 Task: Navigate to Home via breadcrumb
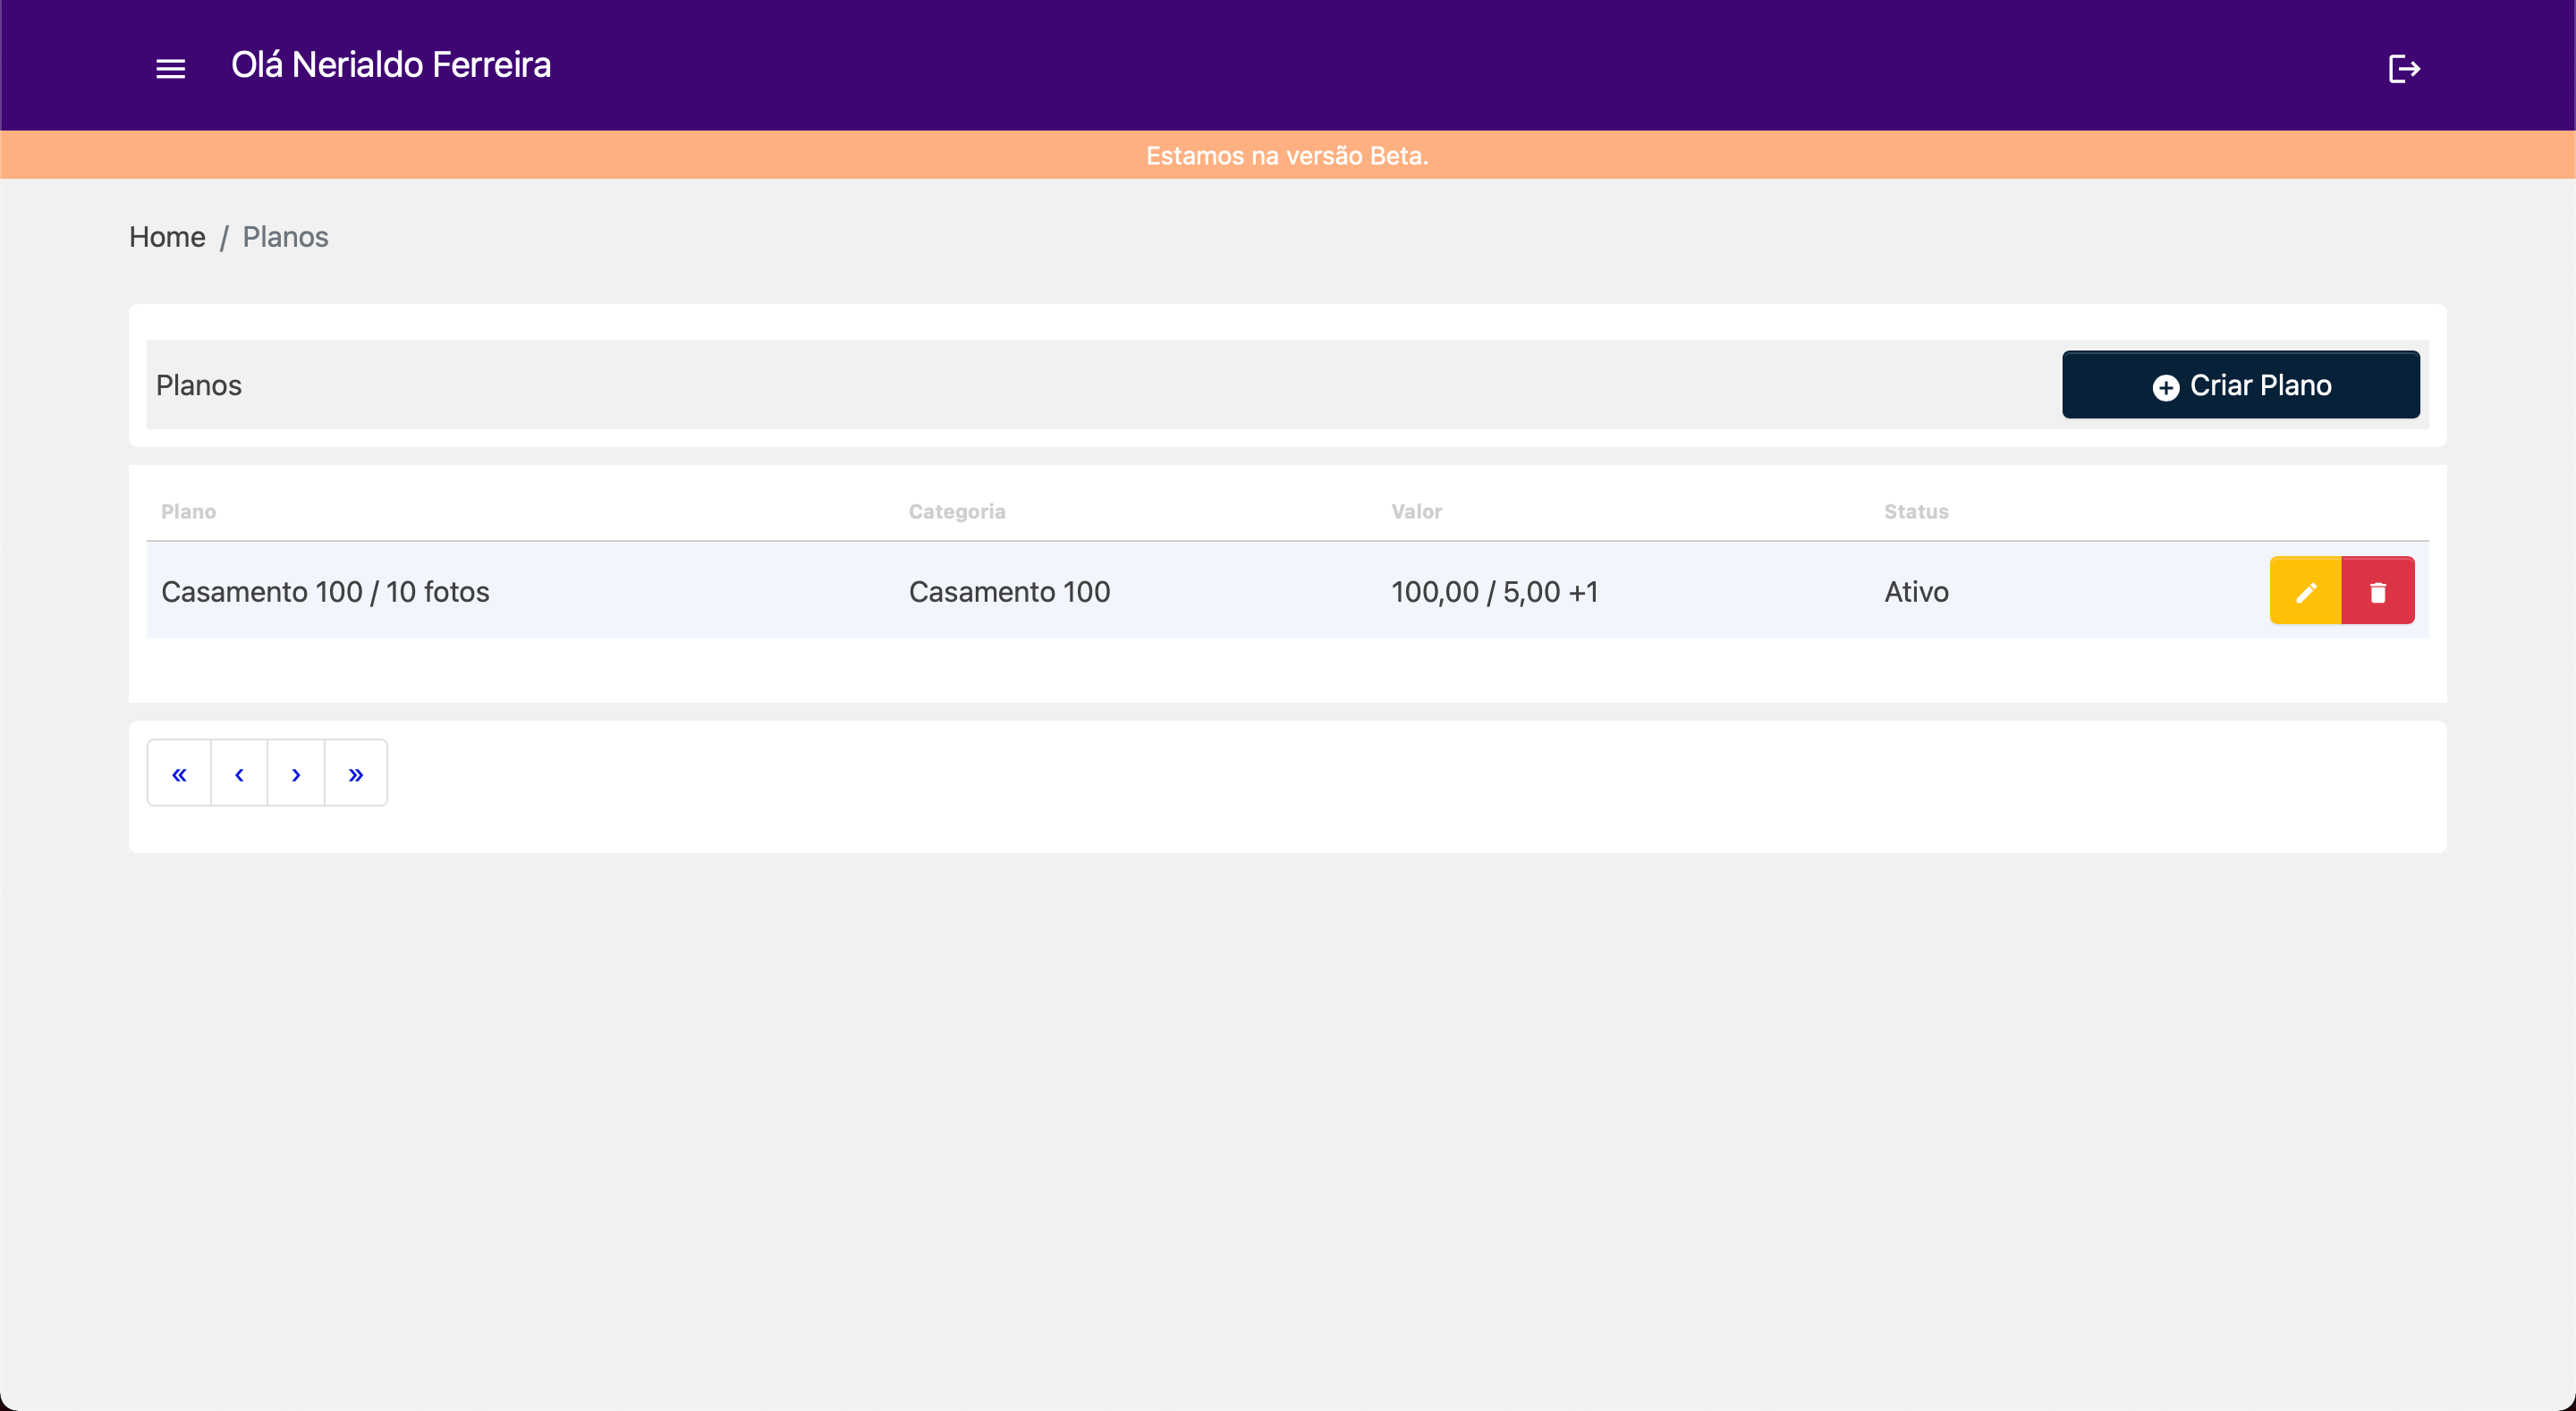coord(167,237)
